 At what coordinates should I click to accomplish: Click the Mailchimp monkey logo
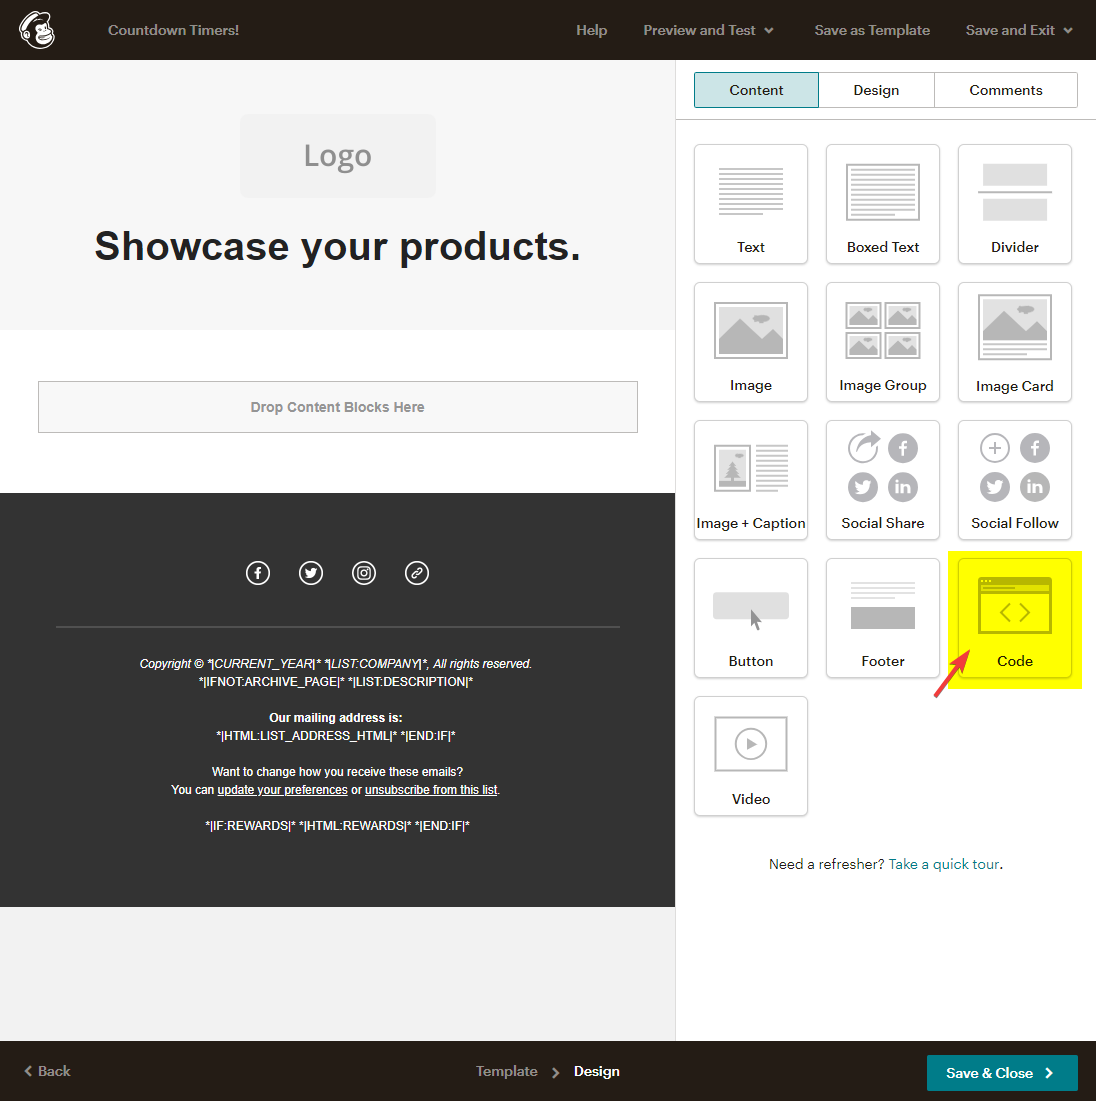[x=37, y=30]
